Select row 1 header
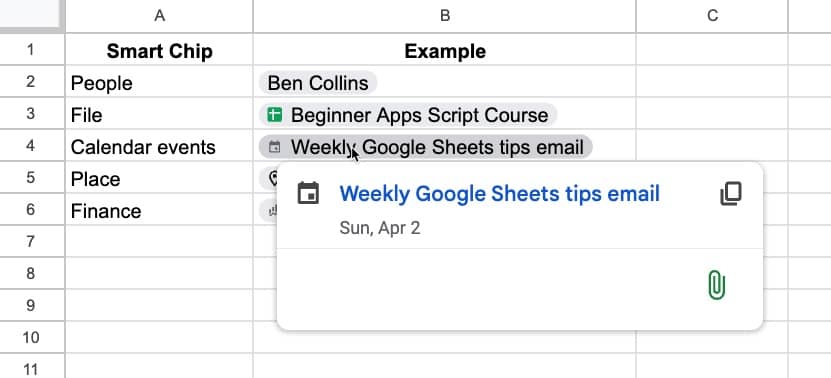The image size is (831, 378). point(32,50)
